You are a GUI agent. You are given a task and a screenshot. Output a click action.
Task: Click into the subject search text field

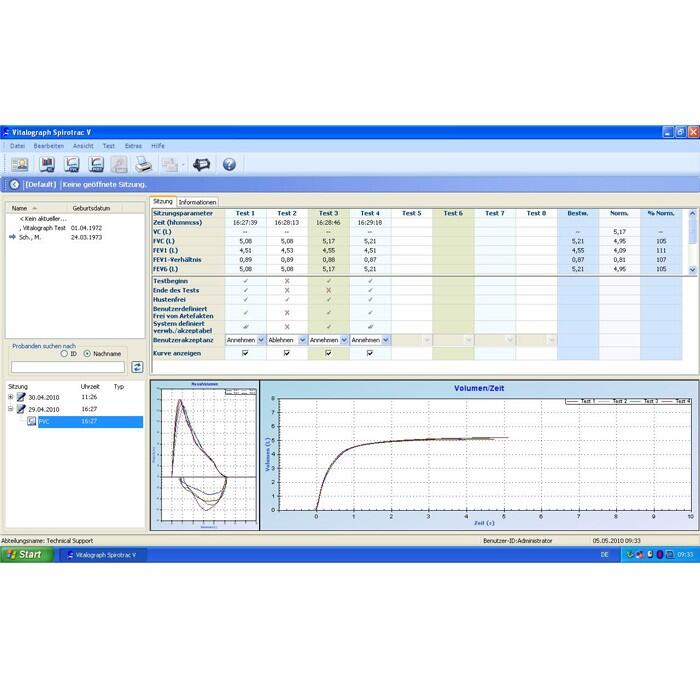point(68,367)
